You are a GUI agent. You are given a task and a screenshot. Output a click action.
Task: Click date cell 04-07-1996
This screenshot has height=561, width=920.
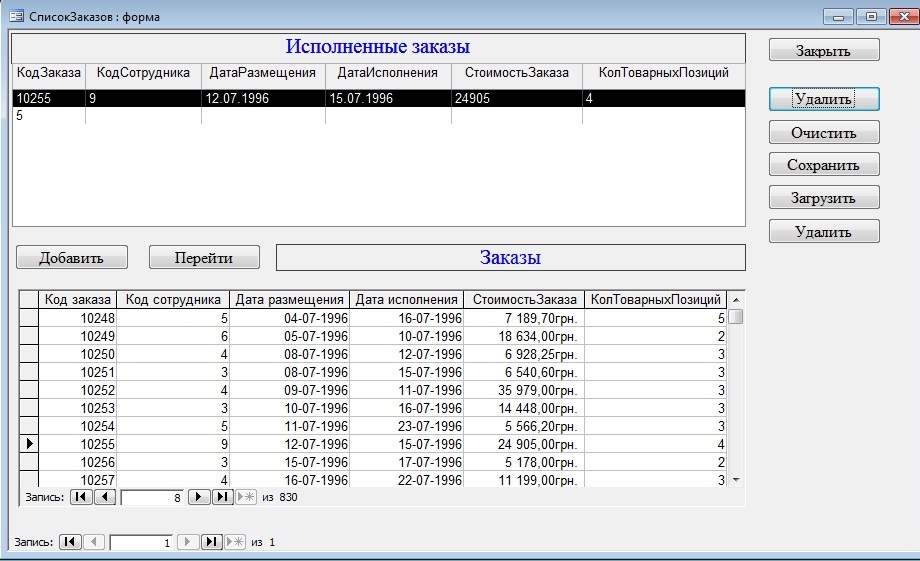289,318
